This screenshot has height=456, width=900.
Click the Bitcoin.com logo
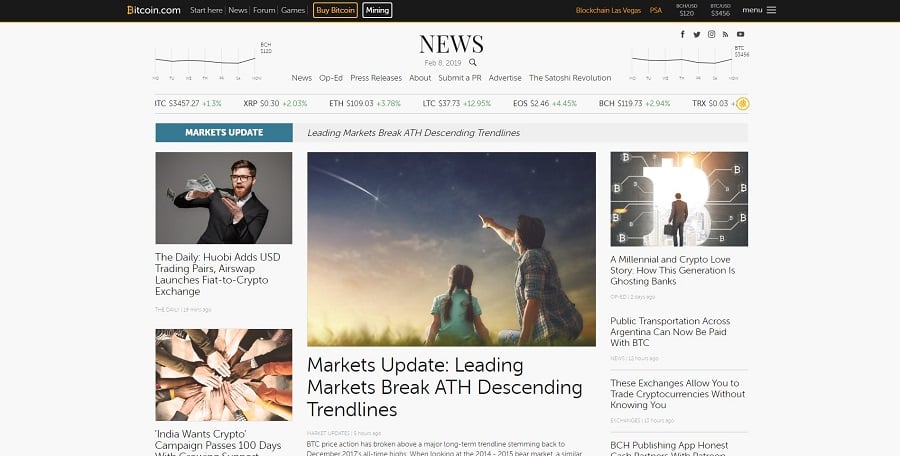point(154,10)
